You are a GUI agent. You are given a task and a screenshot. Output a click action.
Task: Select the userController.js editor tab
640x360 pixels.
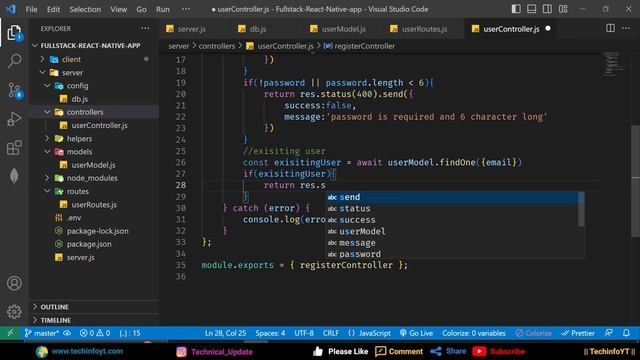click(510, 29)
